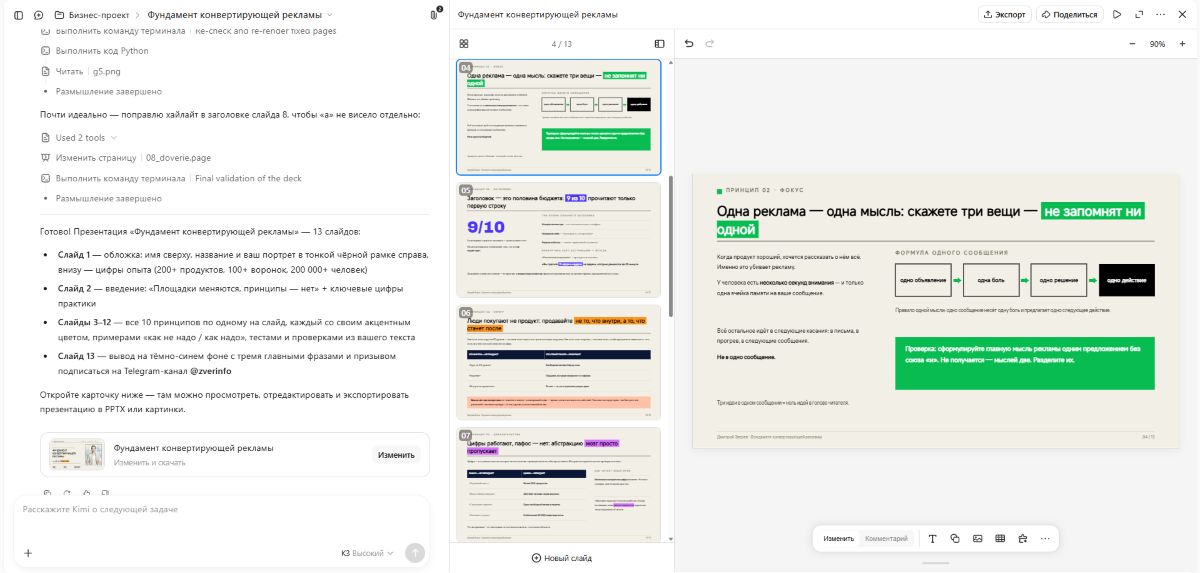The width and height of the screenshot is (1200, 573).
Task: Select slide 04 thumbnail
Action: [559, 117]
